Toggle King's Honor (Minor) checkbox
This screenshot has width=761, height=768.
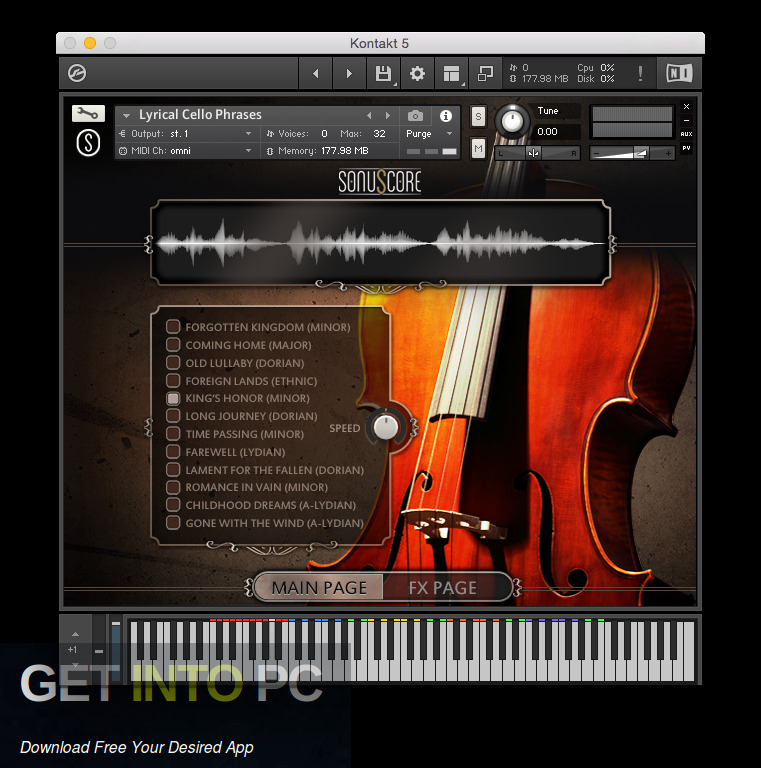pos(173,398)
